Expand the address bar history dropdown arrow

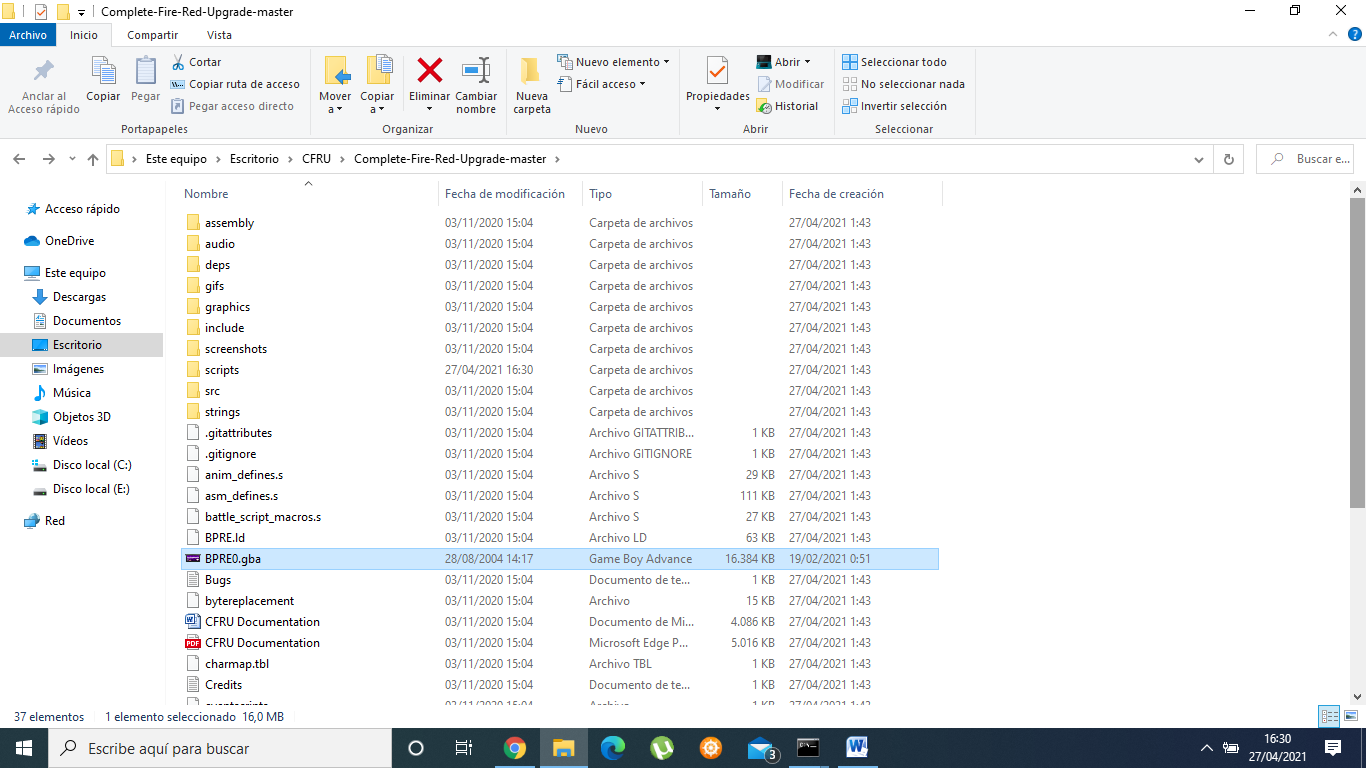coord(1199,159)
